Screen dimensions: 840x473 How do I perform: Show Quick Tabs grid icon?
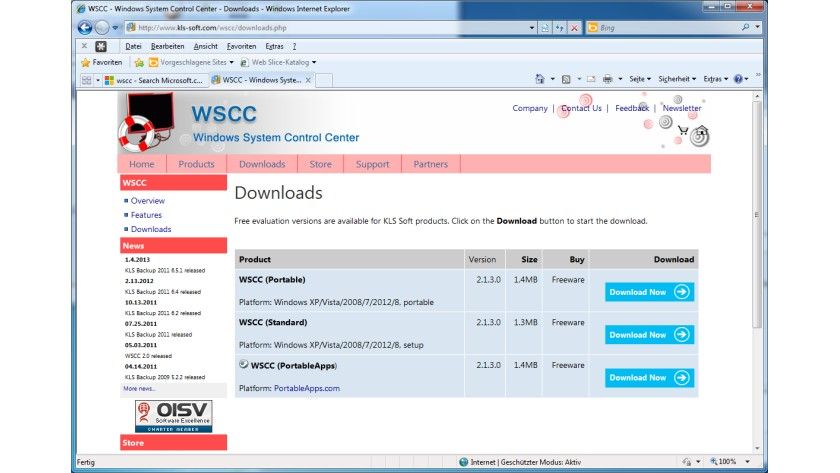point(86,80)
